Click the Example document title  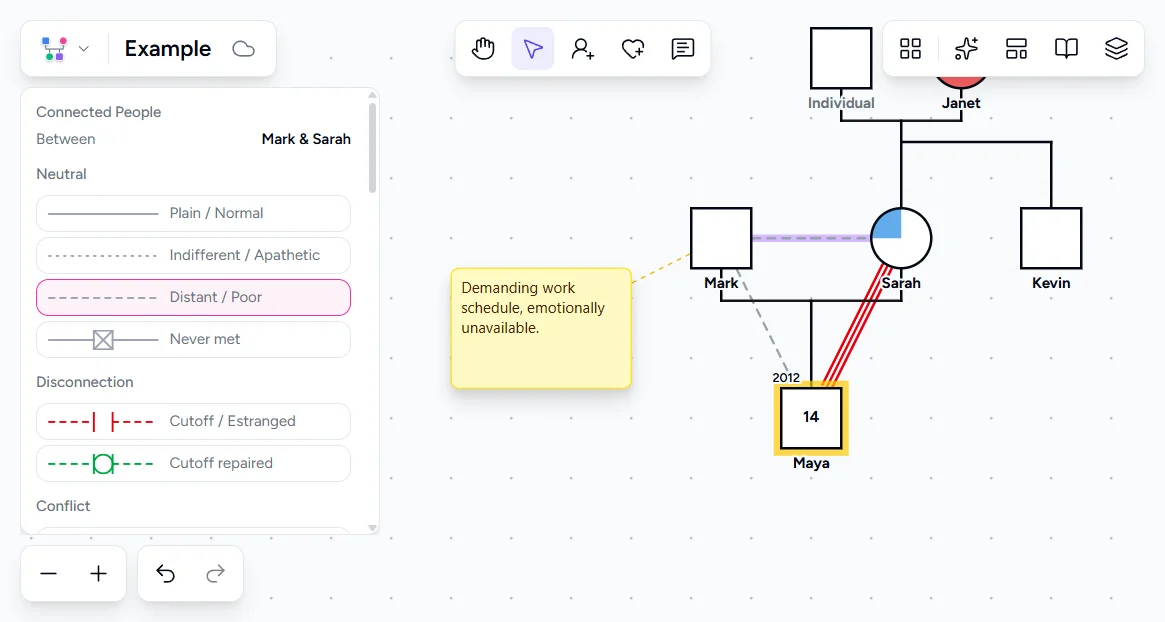click(168, 49)
